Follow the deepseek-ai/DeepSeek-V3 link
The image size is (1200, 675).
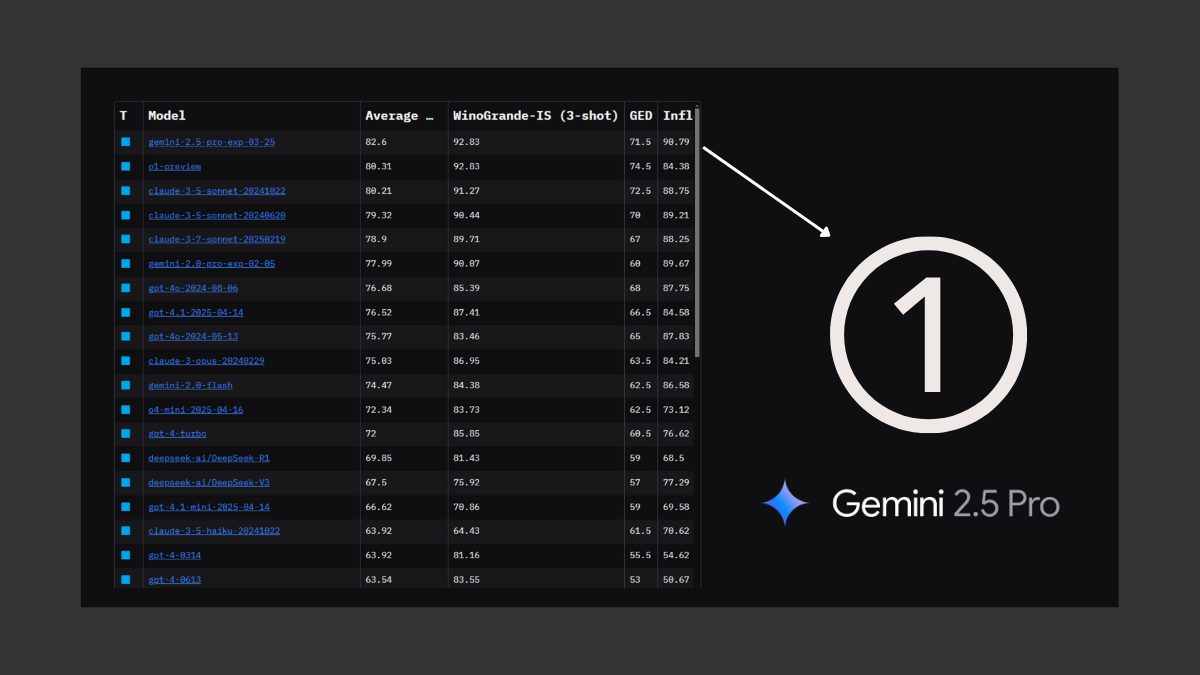[209, 482]
